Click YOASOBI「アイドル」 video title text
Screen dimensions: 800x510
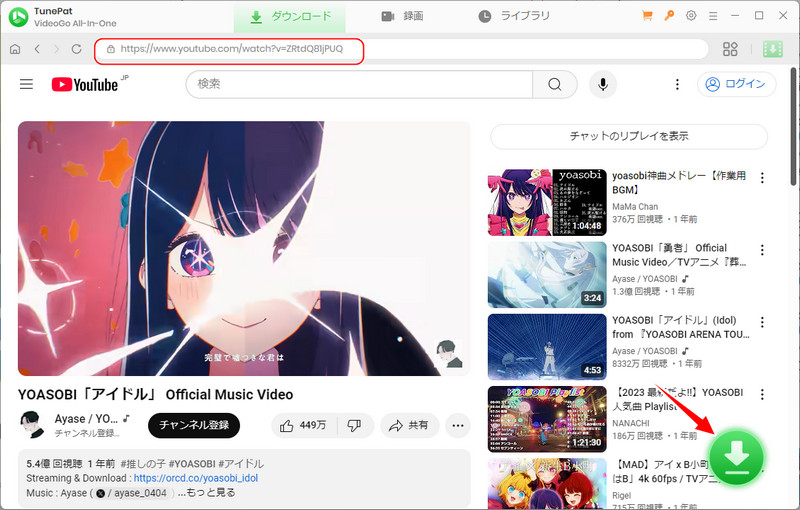pyautogui.click(x=155, y=395)
